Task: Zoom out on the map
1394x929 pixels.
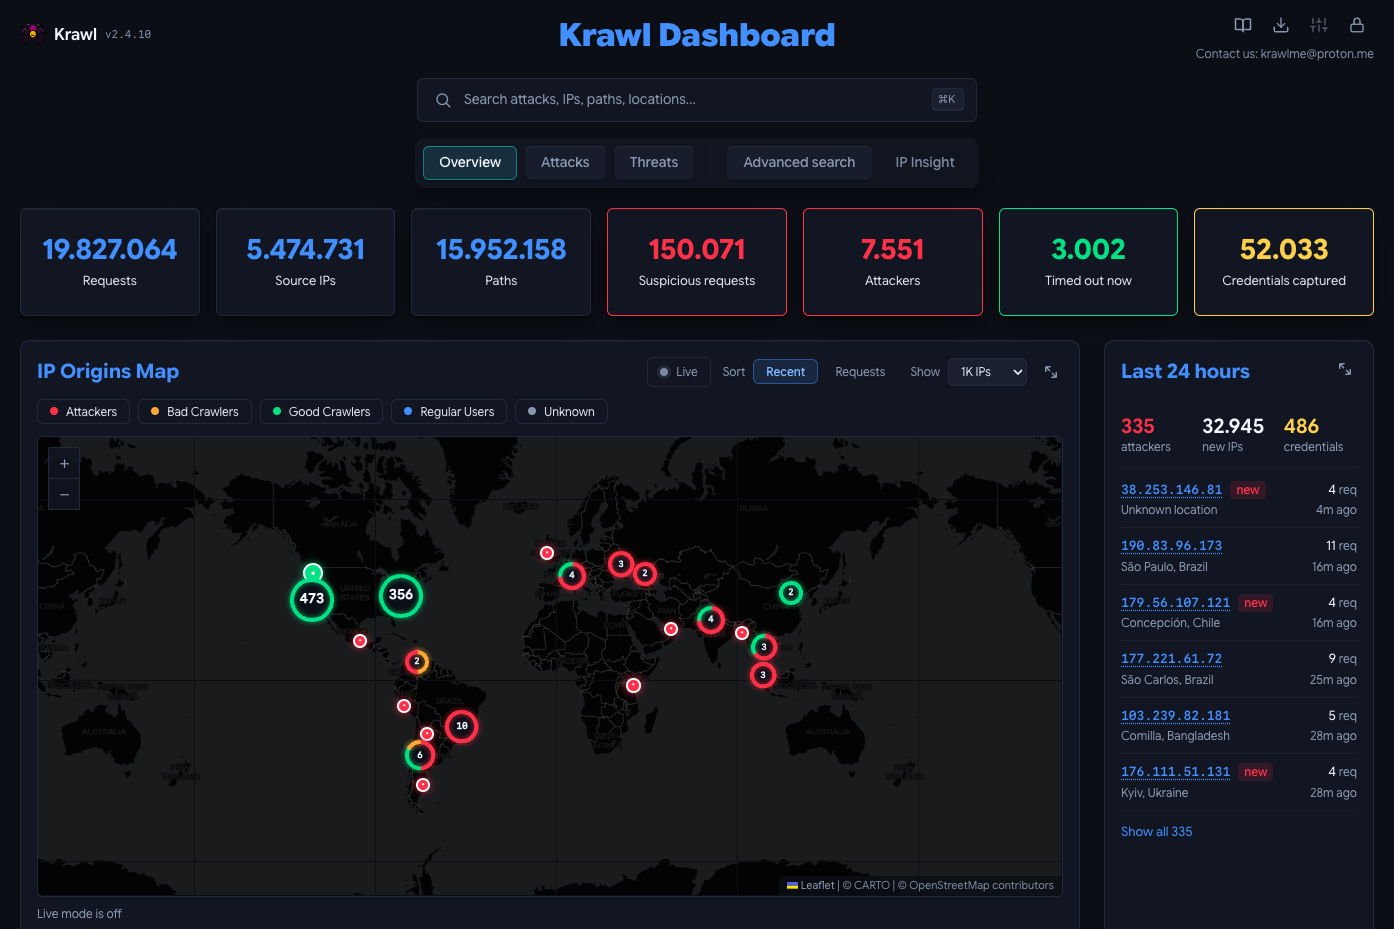Action: tap(64, 494)
